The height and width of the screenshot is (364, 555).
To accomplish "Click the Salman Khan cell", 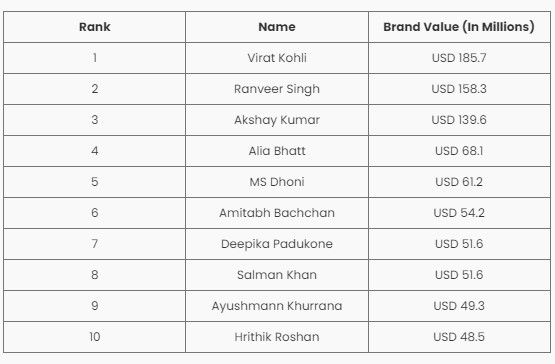I will tap(277, 275).
